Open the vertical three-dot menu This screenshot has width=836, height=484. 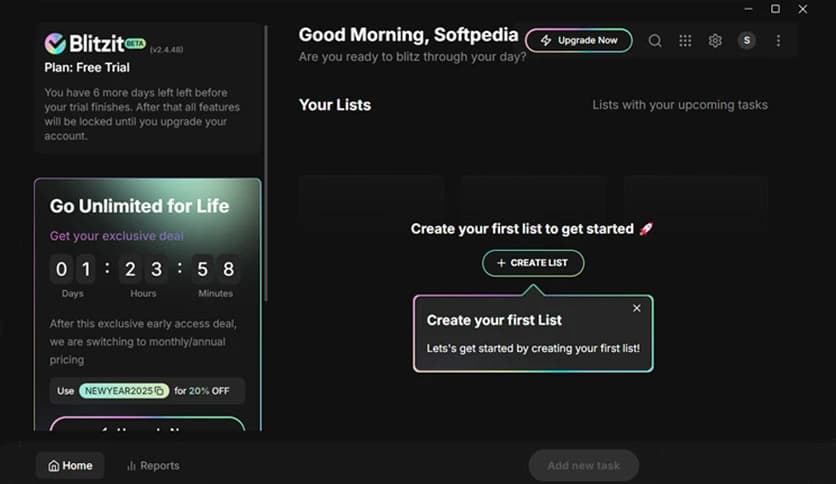(778, 41)
